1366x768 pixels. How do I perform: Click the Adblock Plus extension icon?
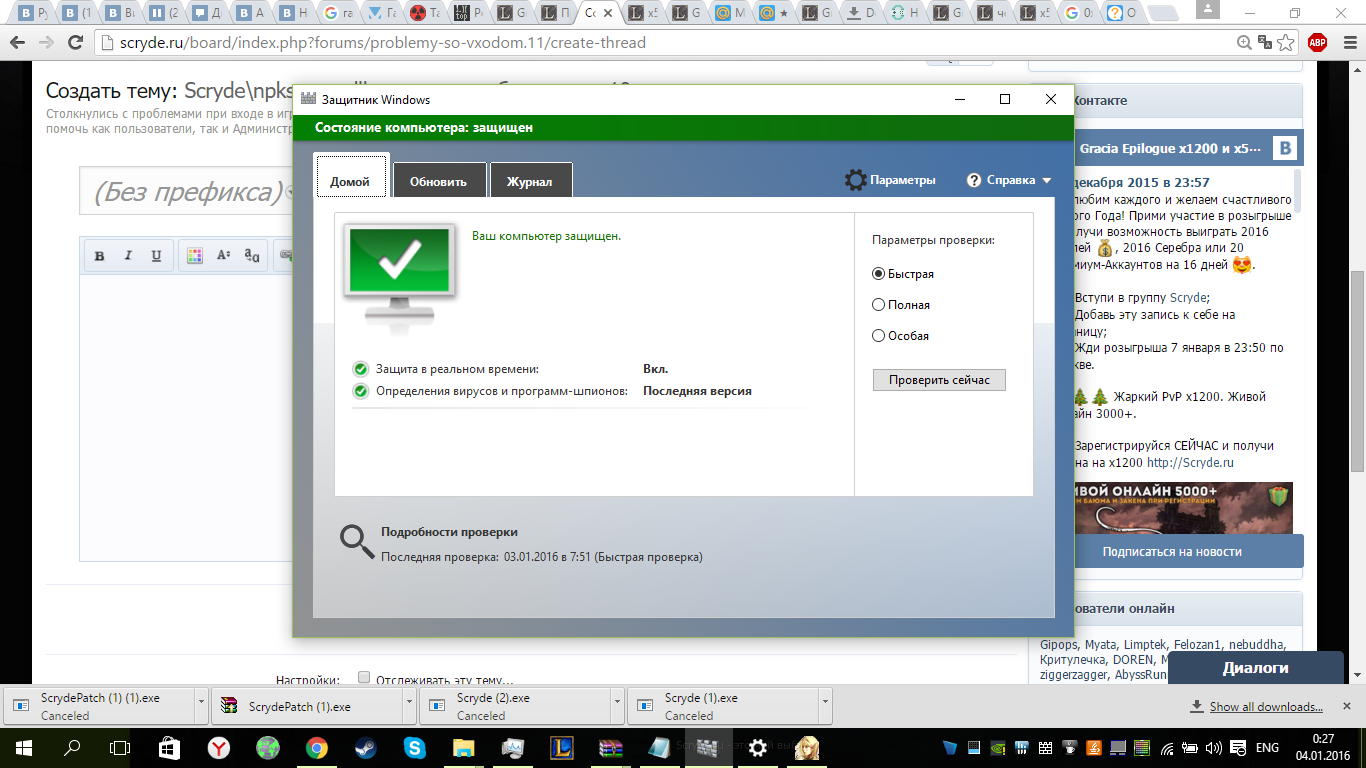tap(1317, 43)
